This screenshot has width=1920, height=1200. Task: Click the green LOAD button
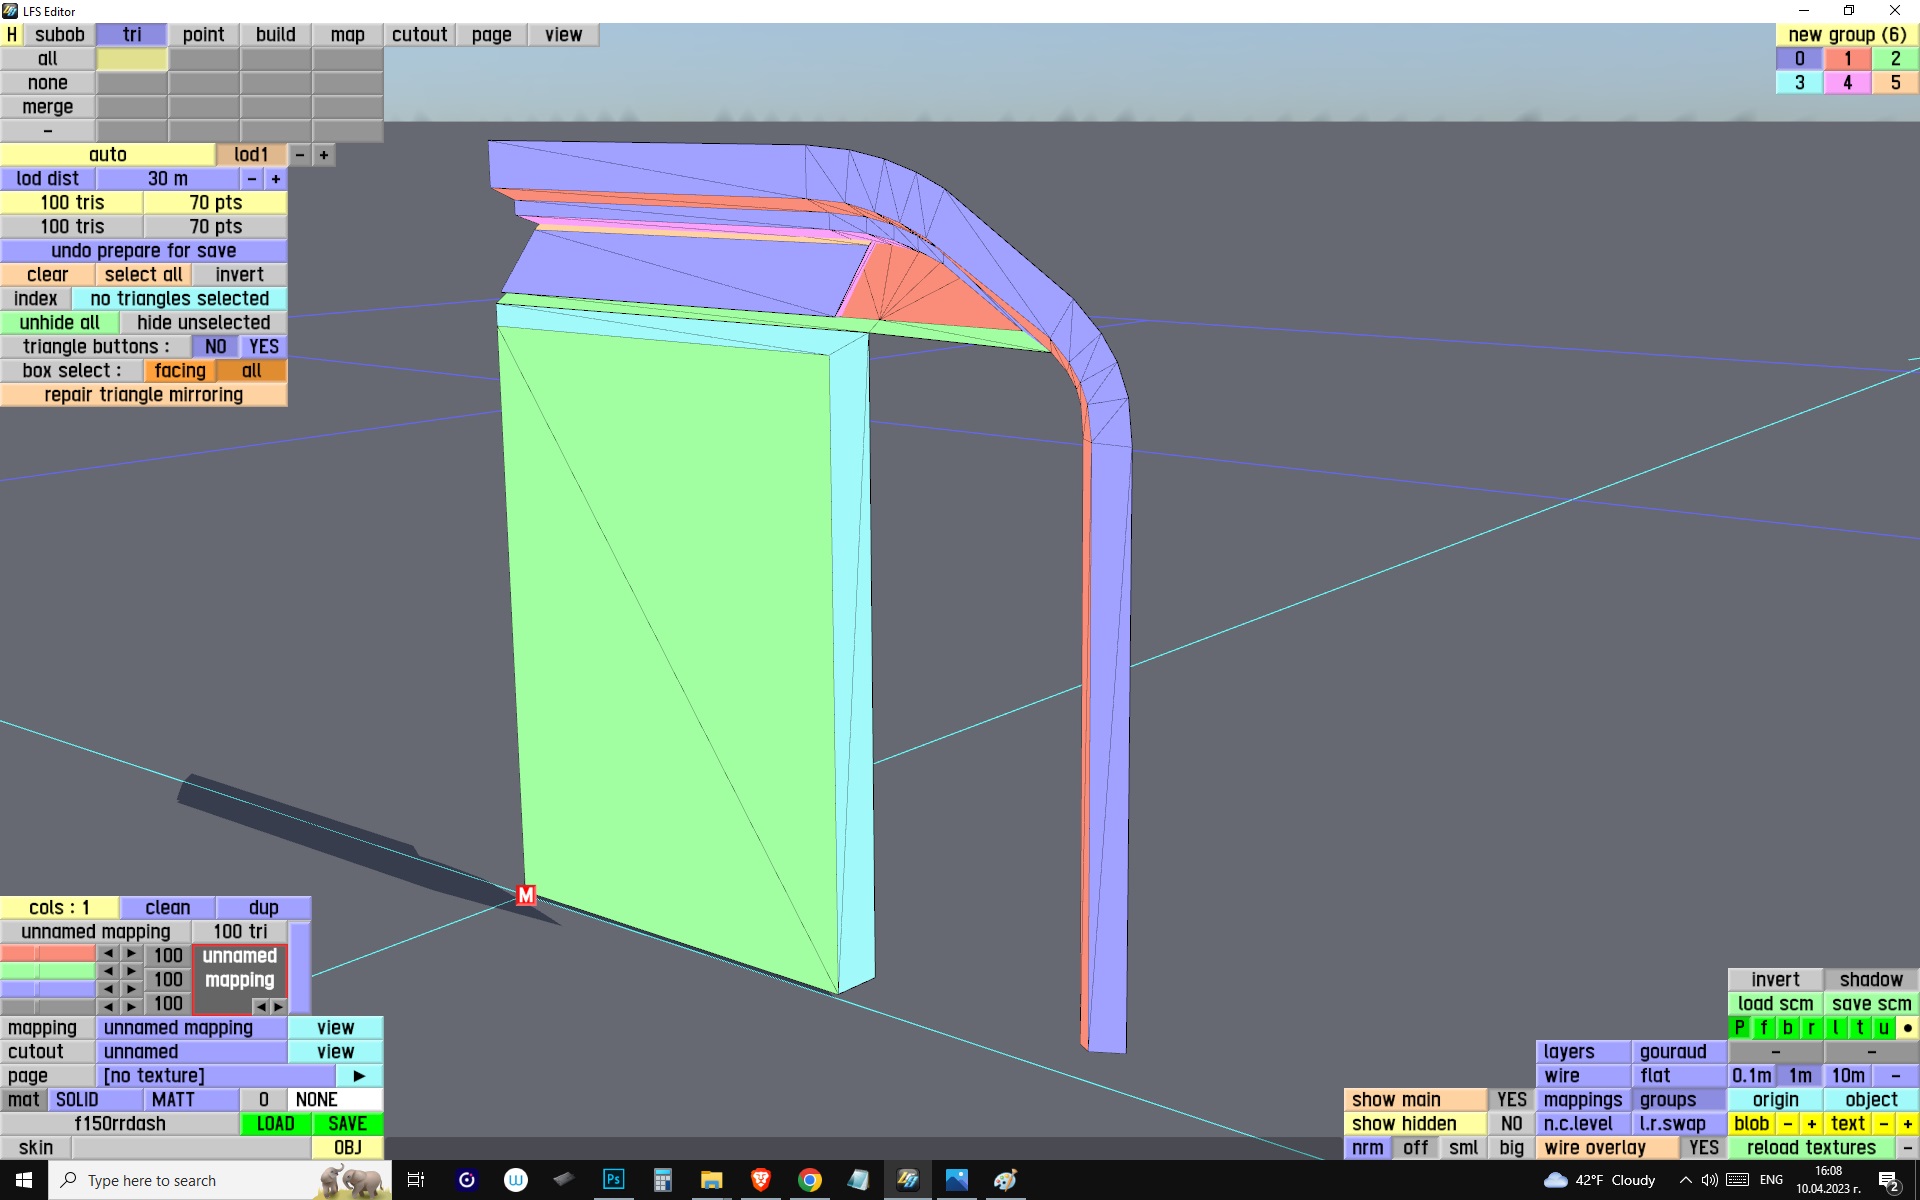click(275, 1124)
